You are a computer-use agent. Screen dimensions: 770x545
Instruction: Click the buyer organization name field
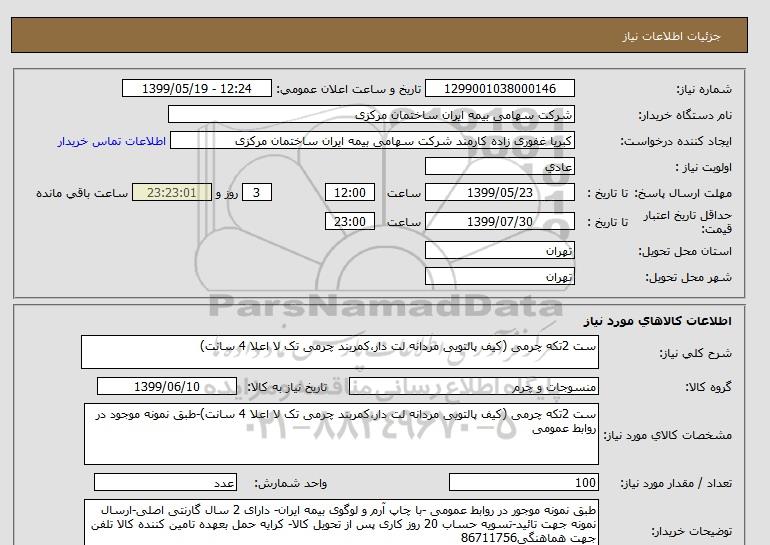click(371, 114)
